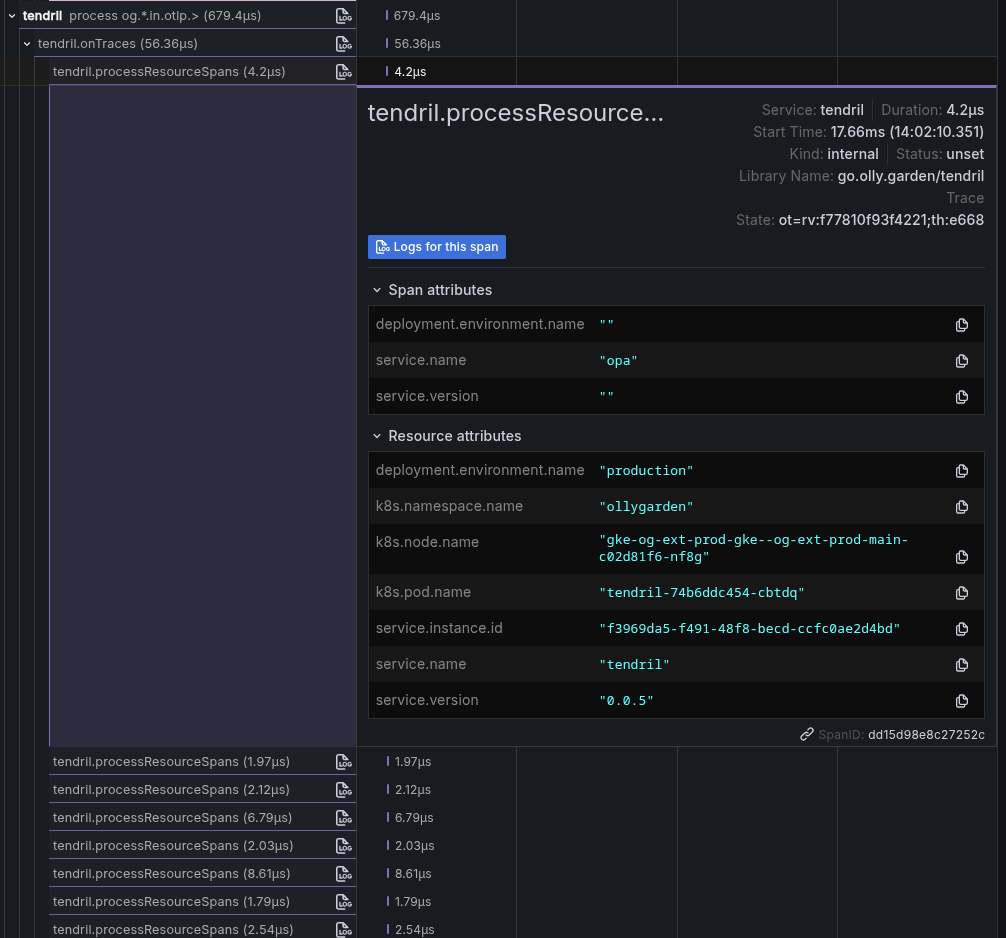The image size is (1006, 938).
Task: Copy the k8s.namespace.name "ollygarden" value
Action: click(x=962, y=507)
